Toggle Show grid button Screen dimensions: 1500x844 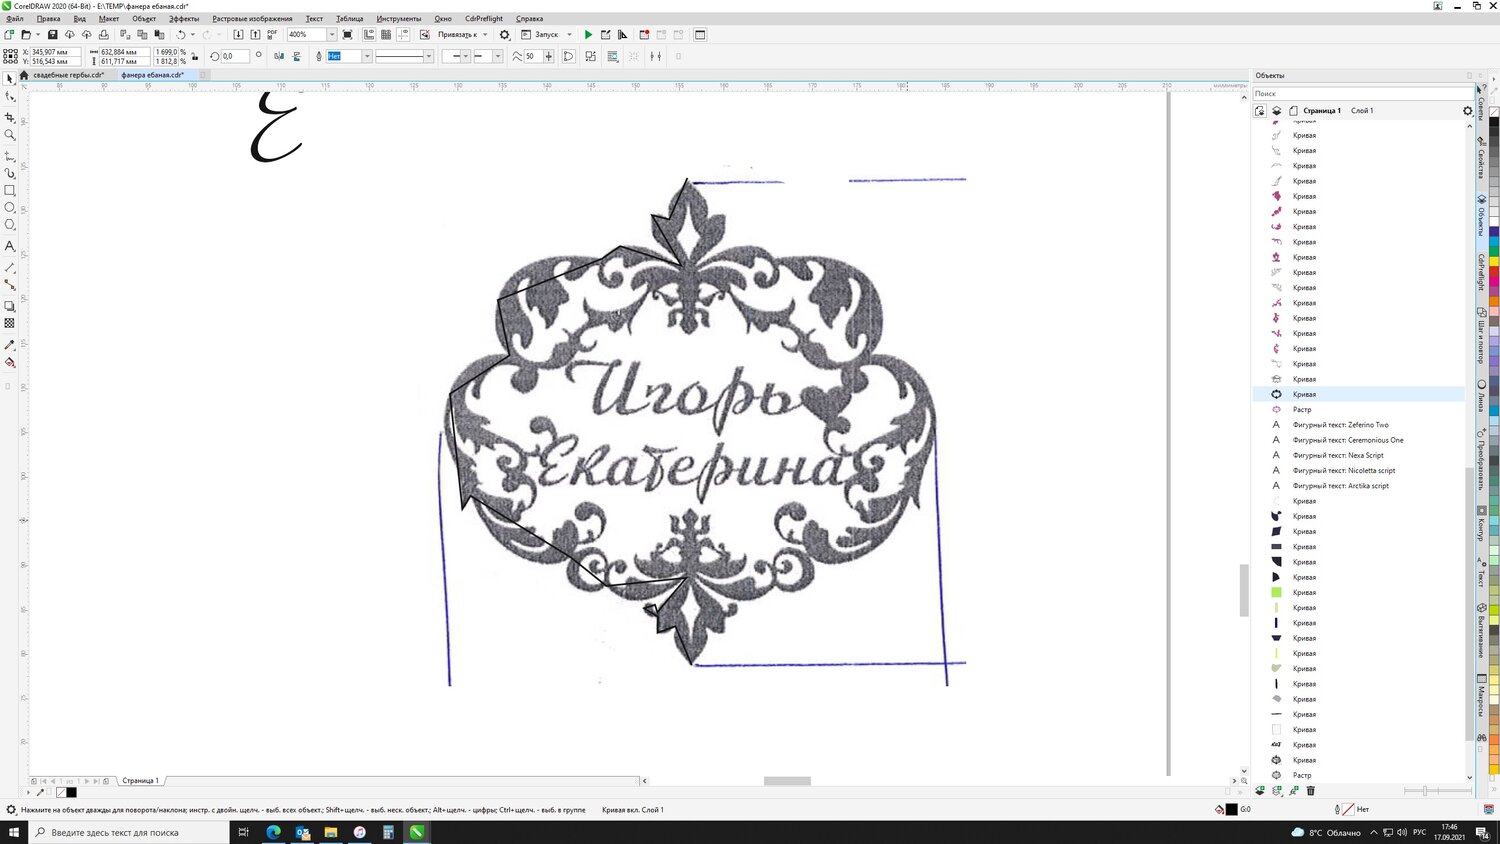[x=386, y=34]
